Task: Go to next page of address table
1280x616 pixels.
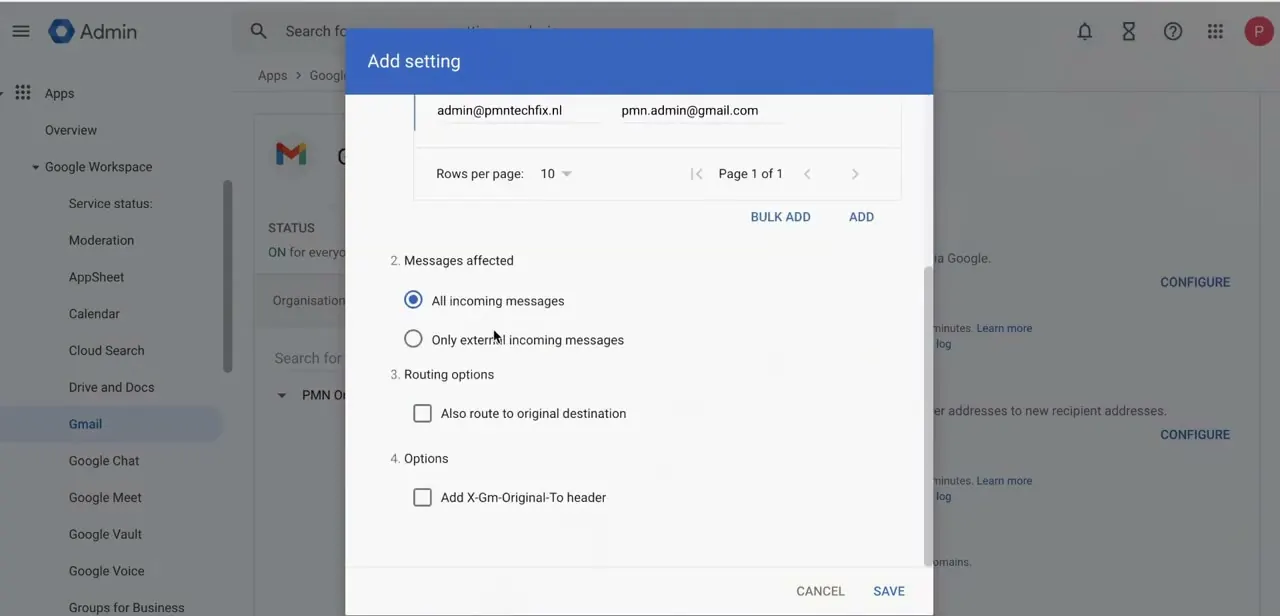Action: point(855,174)
